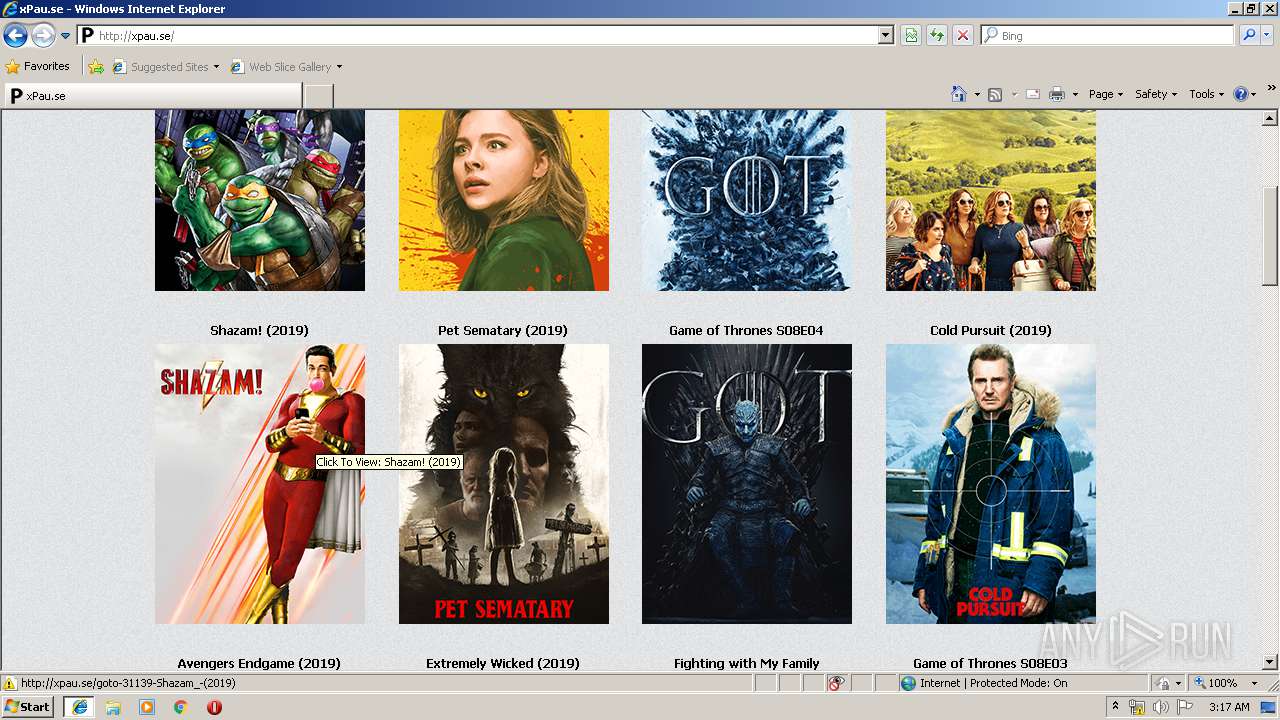Open the Page menu

tap(1106, 94)
